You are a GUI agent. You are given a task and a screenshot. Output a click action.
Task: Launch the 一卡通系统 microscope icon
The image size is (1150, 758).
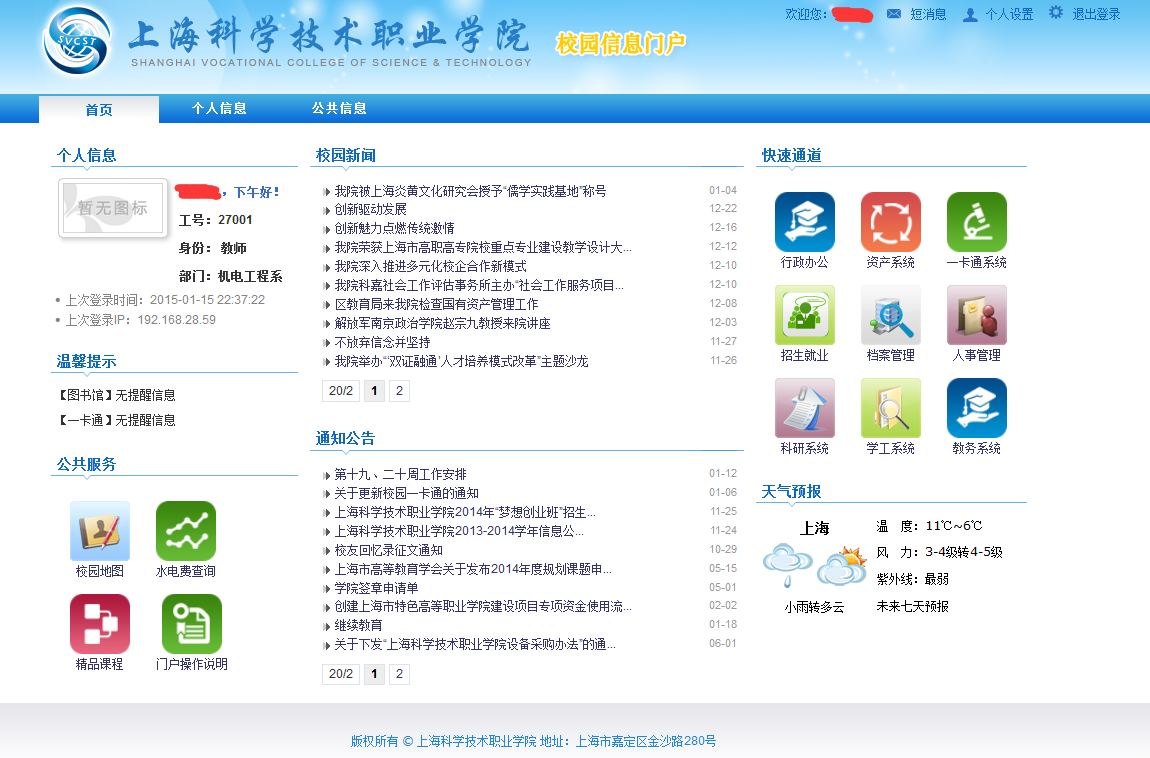tap(976, 222)
